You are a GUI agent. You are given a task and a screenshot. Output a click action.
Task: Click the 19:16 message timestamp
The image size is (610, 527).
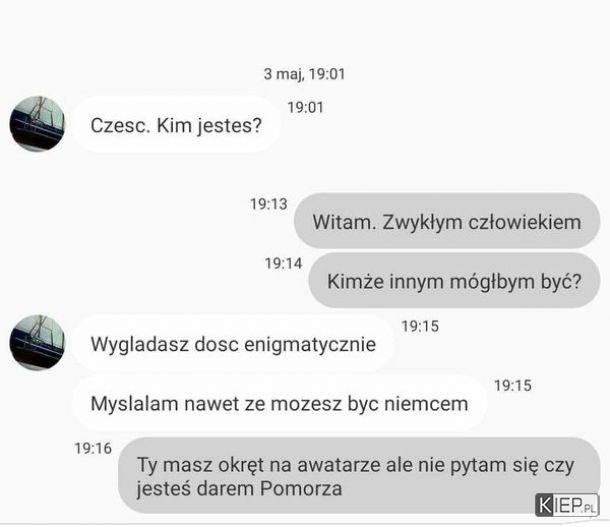(93, 448)
